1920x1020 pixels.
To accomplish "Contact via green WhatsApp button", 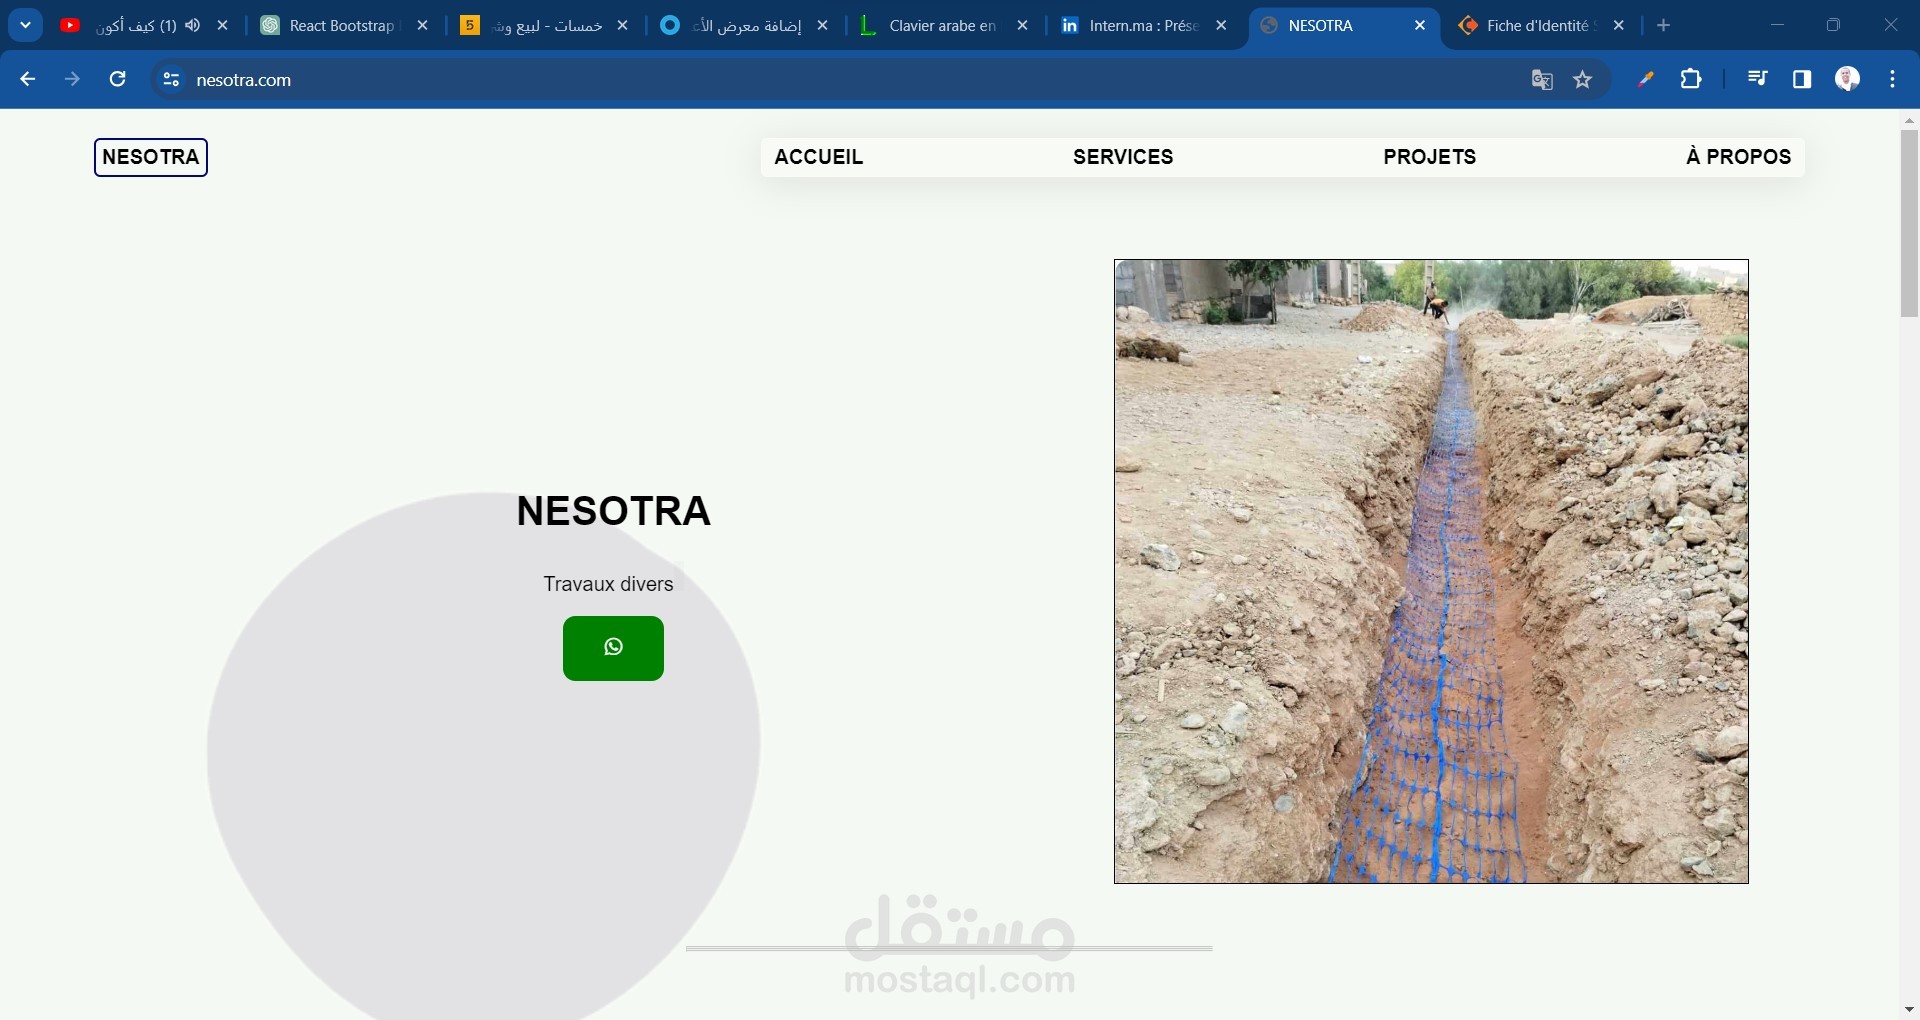I will (613, 648).
